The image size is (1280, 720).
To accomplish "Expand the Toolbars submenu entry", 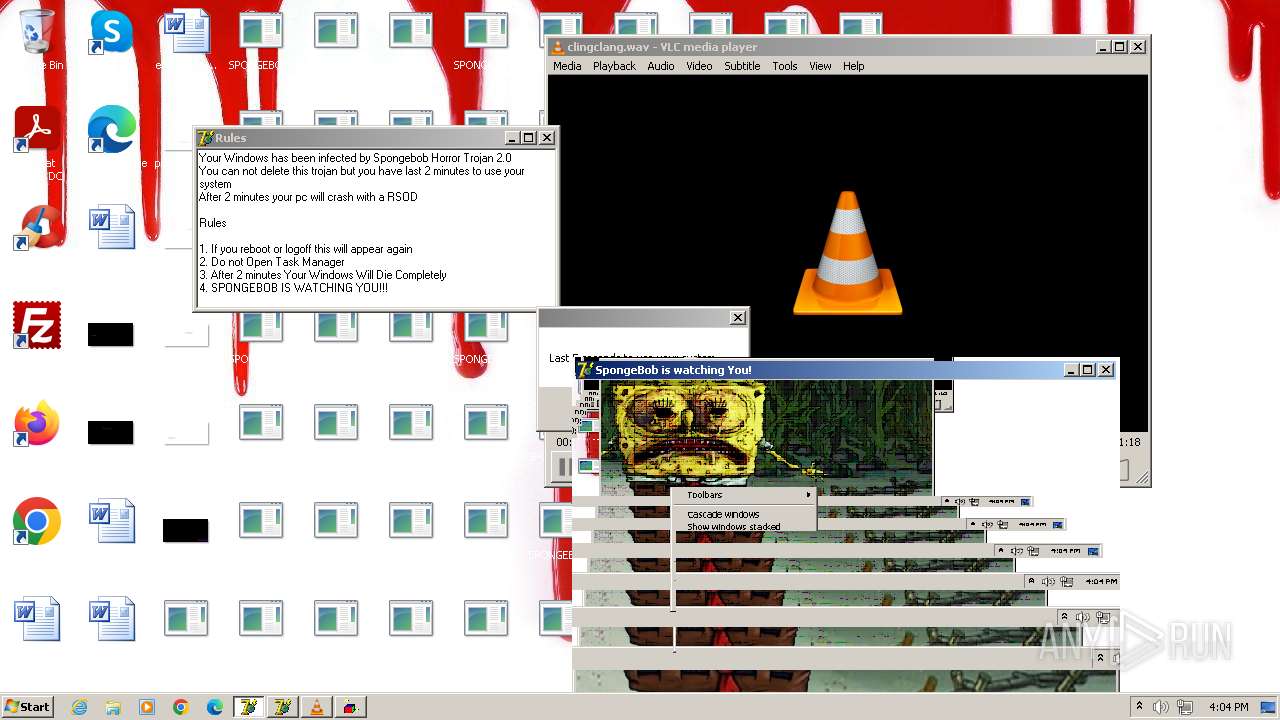I will tap(745, 495).
